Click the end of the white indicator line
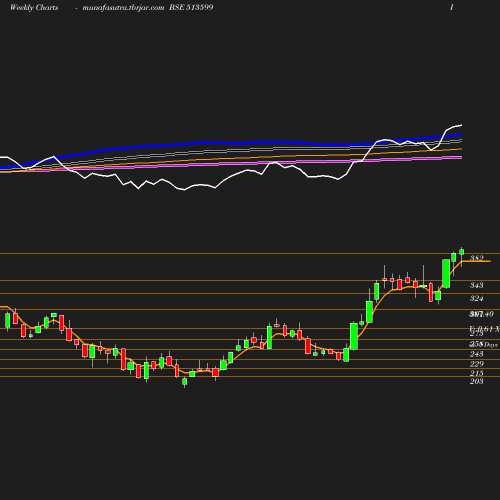Screen dimensions: 500x500 coord(461,125)
